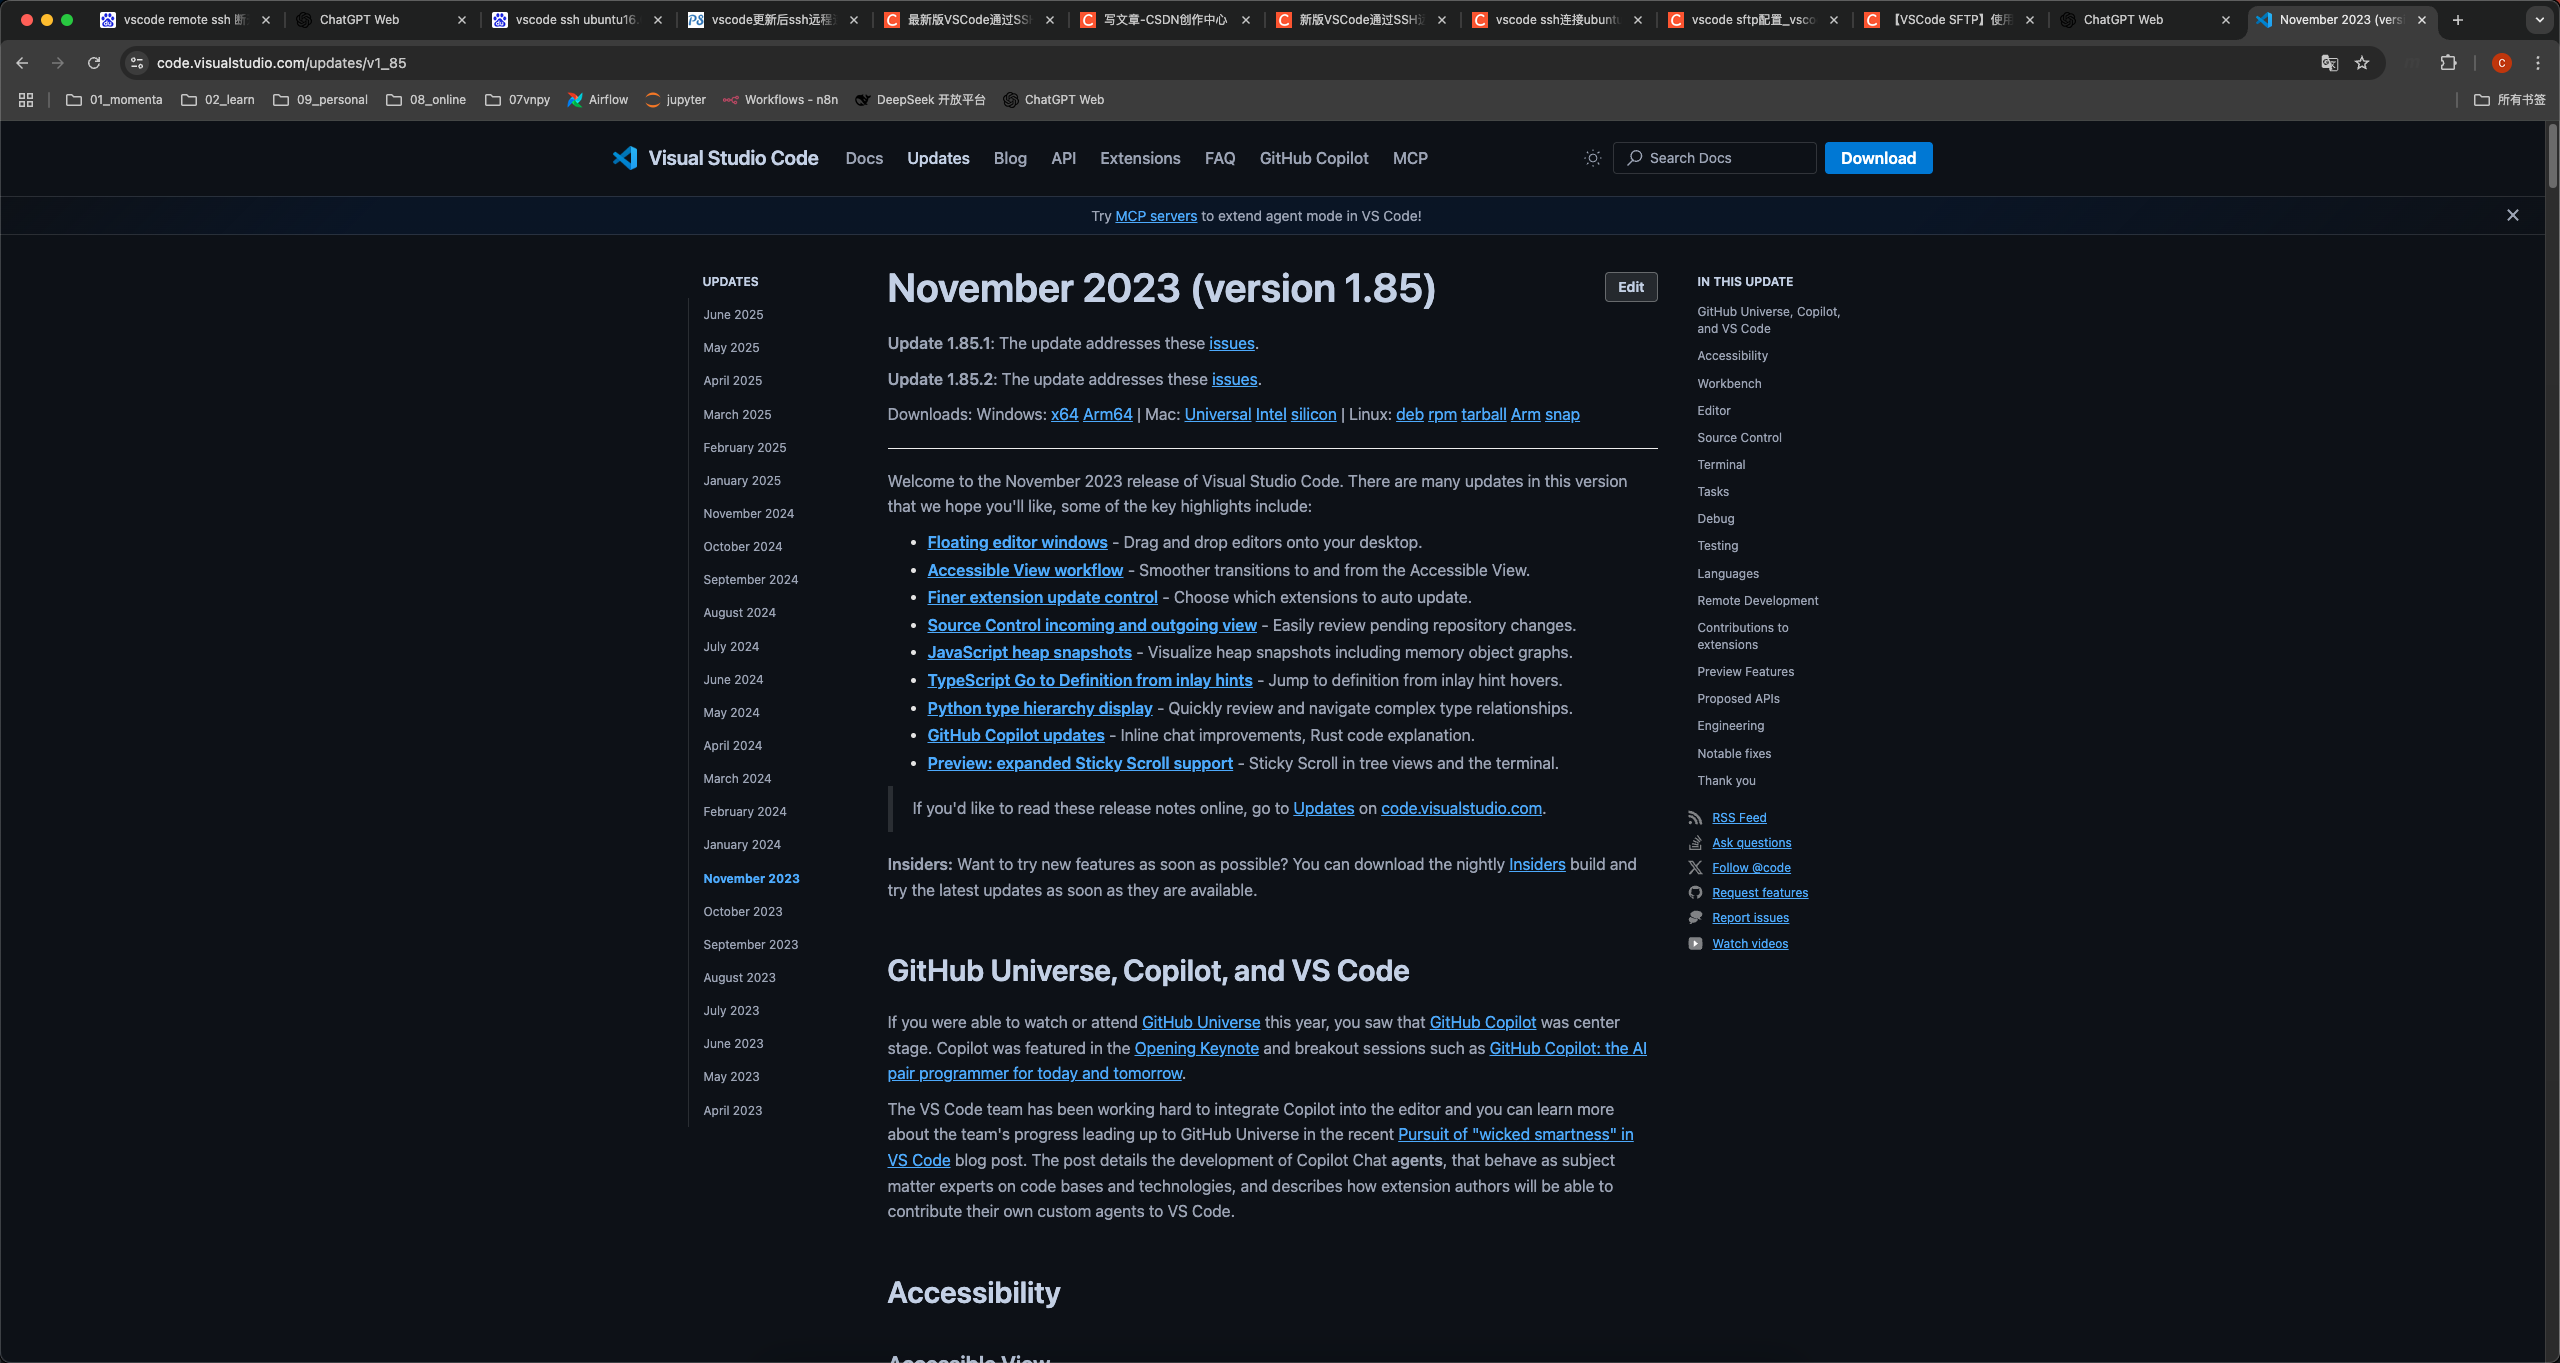The width and height of the screenshot is (2560, 1363).
Task: Click the Report issues link
Action: tap(1750, 918)
